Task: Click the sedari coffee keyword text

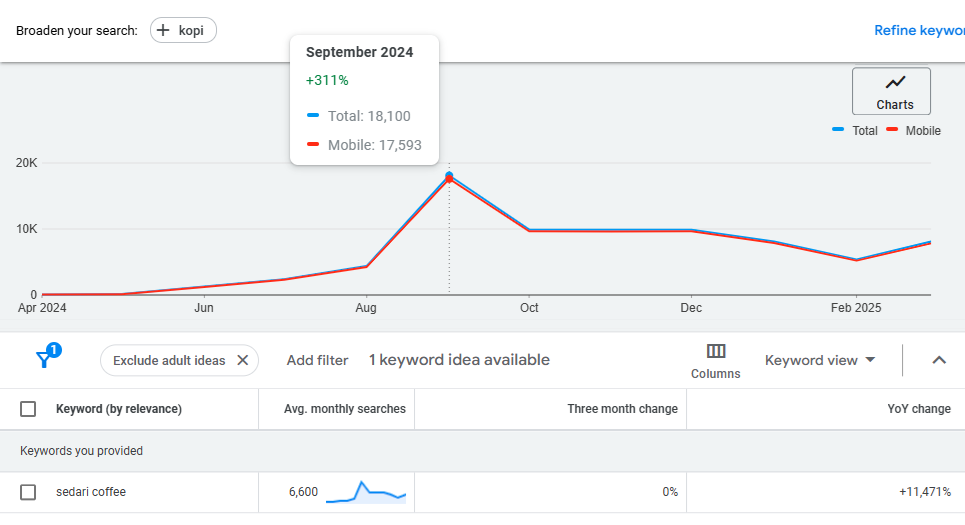Action: point(91,492)
